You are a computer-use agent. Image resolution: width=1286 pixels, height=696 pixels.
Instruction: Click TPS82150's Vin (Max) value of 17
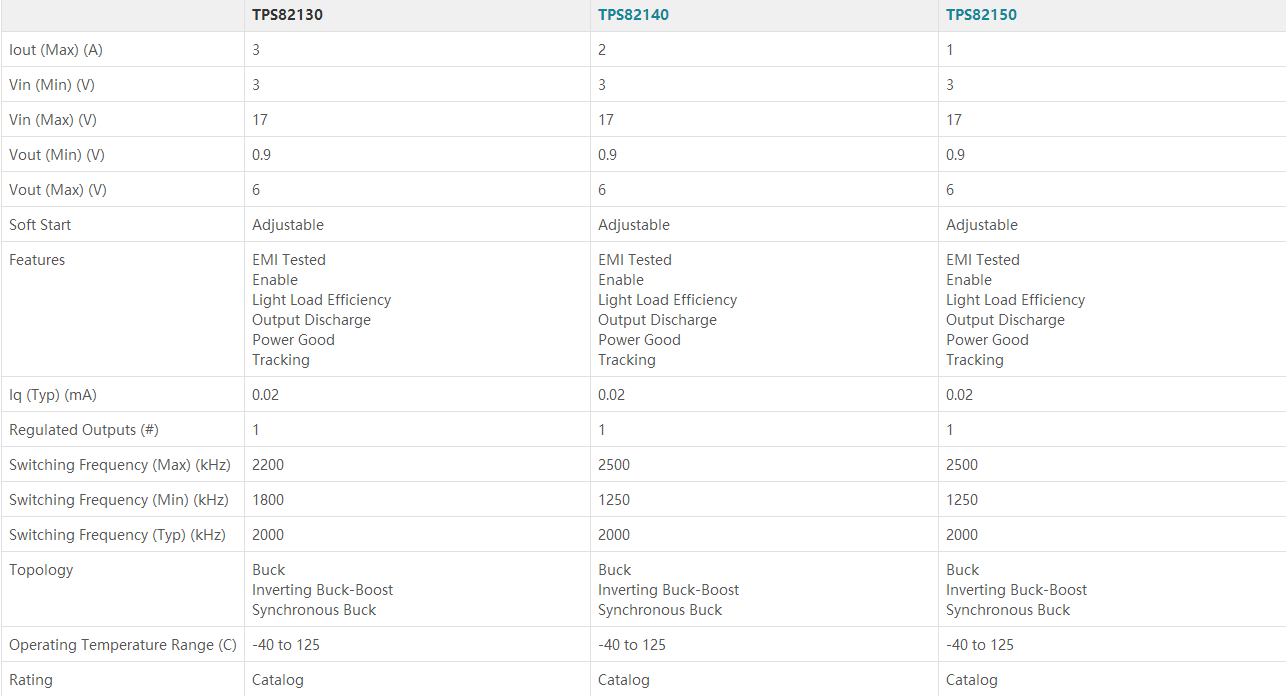954,120
